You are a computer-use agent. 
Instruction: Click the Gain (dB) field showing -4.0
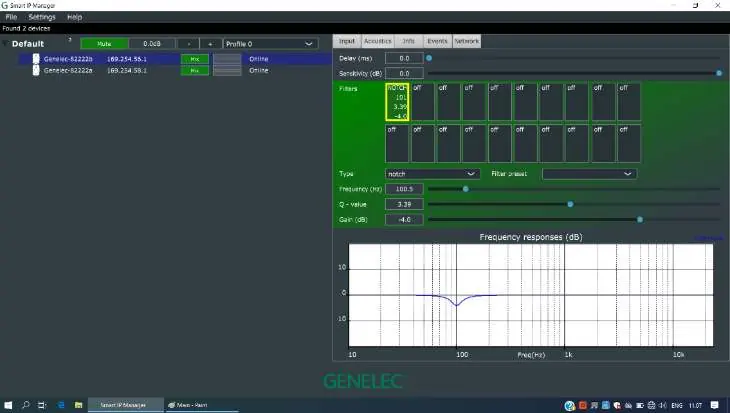click(404, 219)
